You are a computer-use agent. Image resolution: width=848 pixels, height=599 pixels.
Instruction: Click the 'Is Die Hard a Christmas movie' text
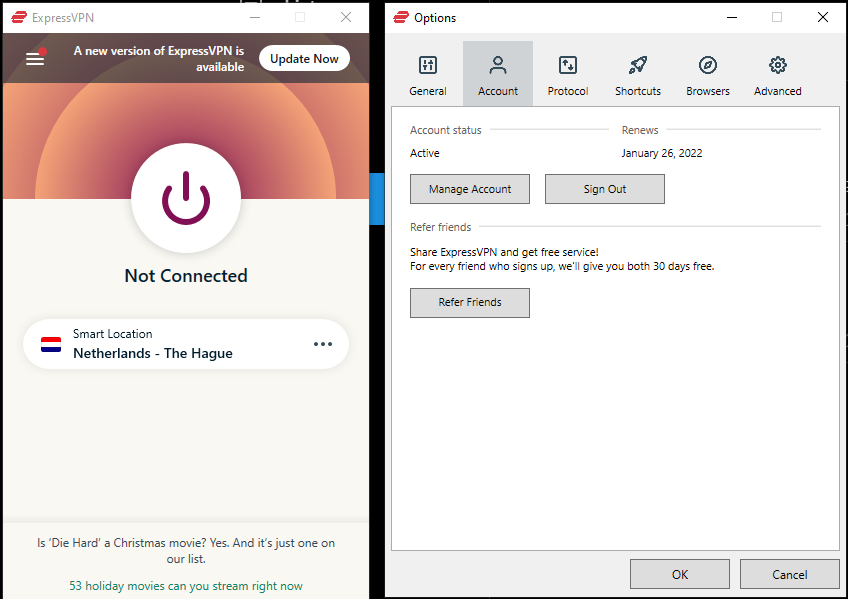[x=186, y=550]
